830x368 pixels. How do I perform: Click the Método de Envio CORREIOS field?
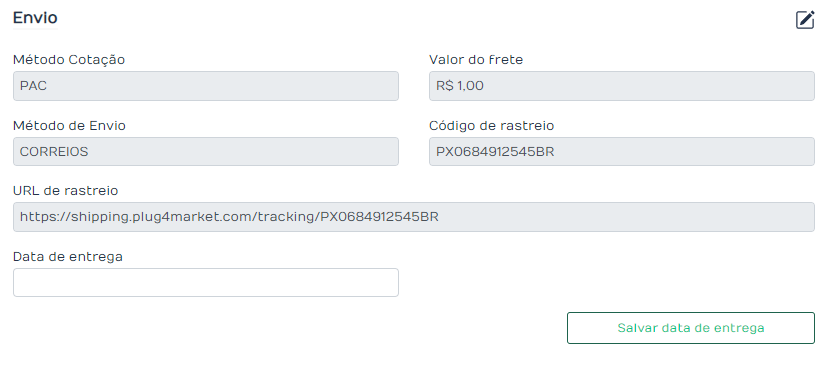click(206, 151)
